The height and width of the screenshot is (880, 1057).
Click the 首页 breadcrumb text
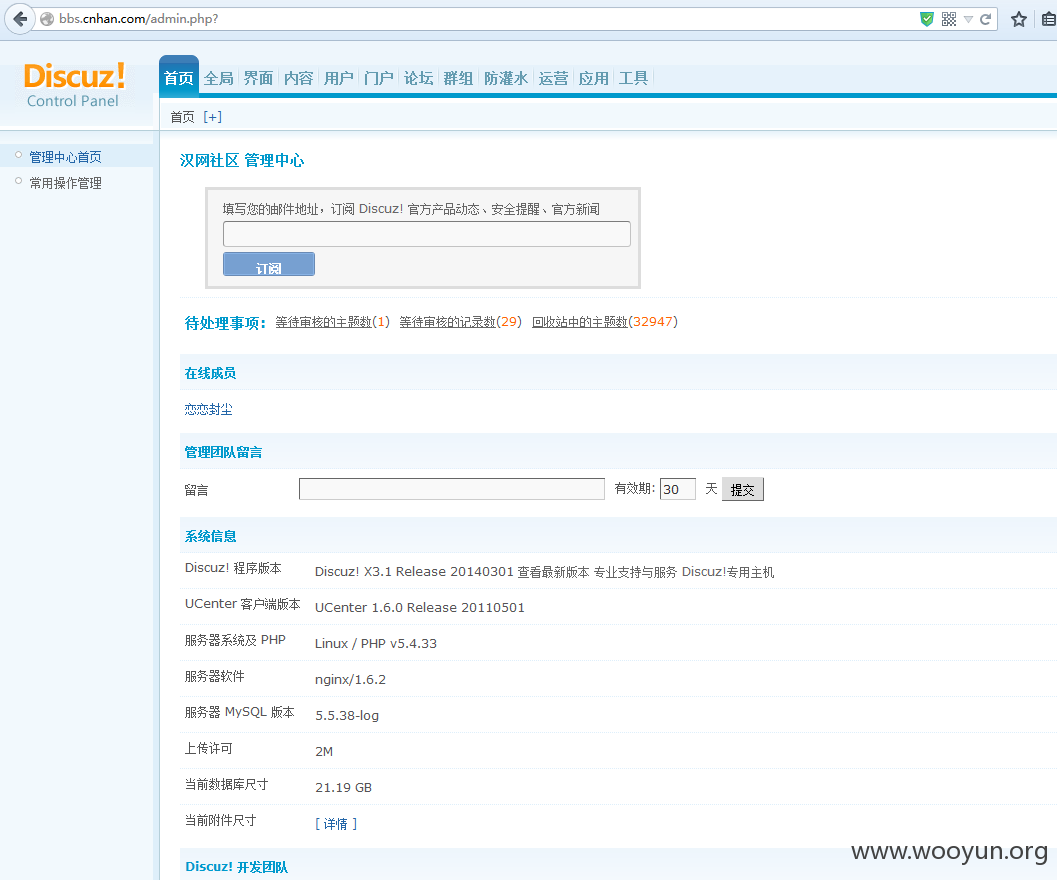182,117
